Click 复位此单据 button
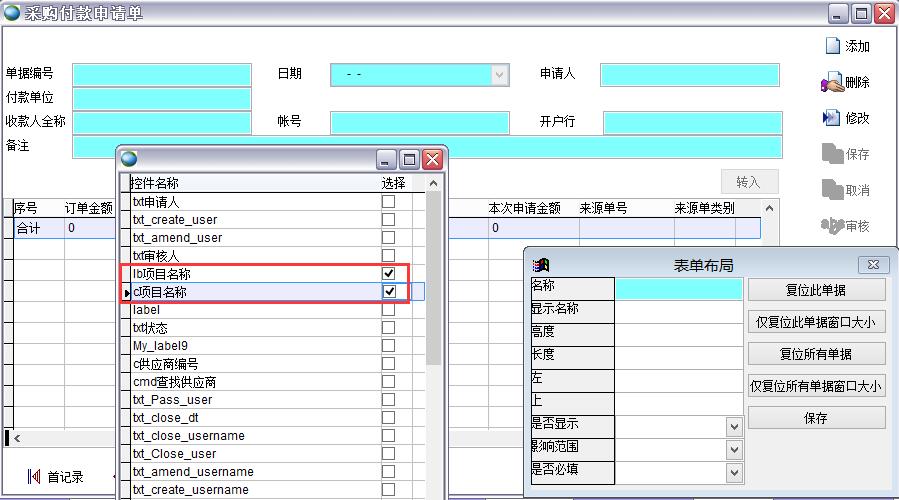This screenshot has height=500, width=899. pos(816,290)
